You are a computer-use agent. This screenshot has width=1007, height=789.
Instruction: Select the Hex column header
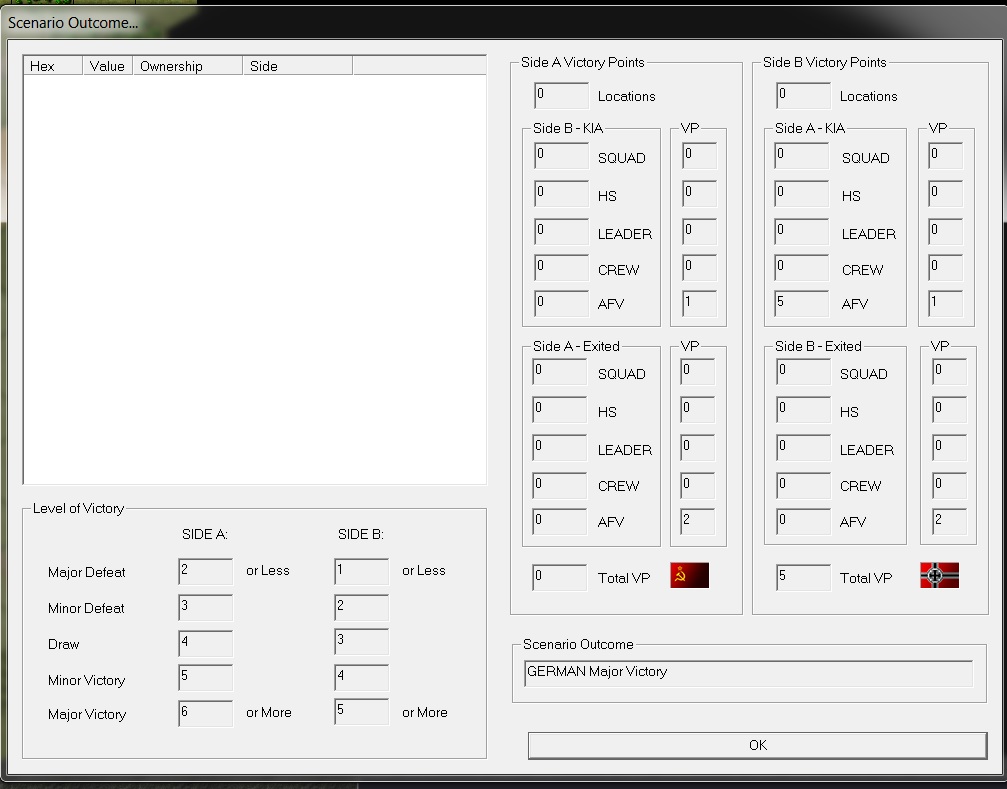tap(53, 65)
